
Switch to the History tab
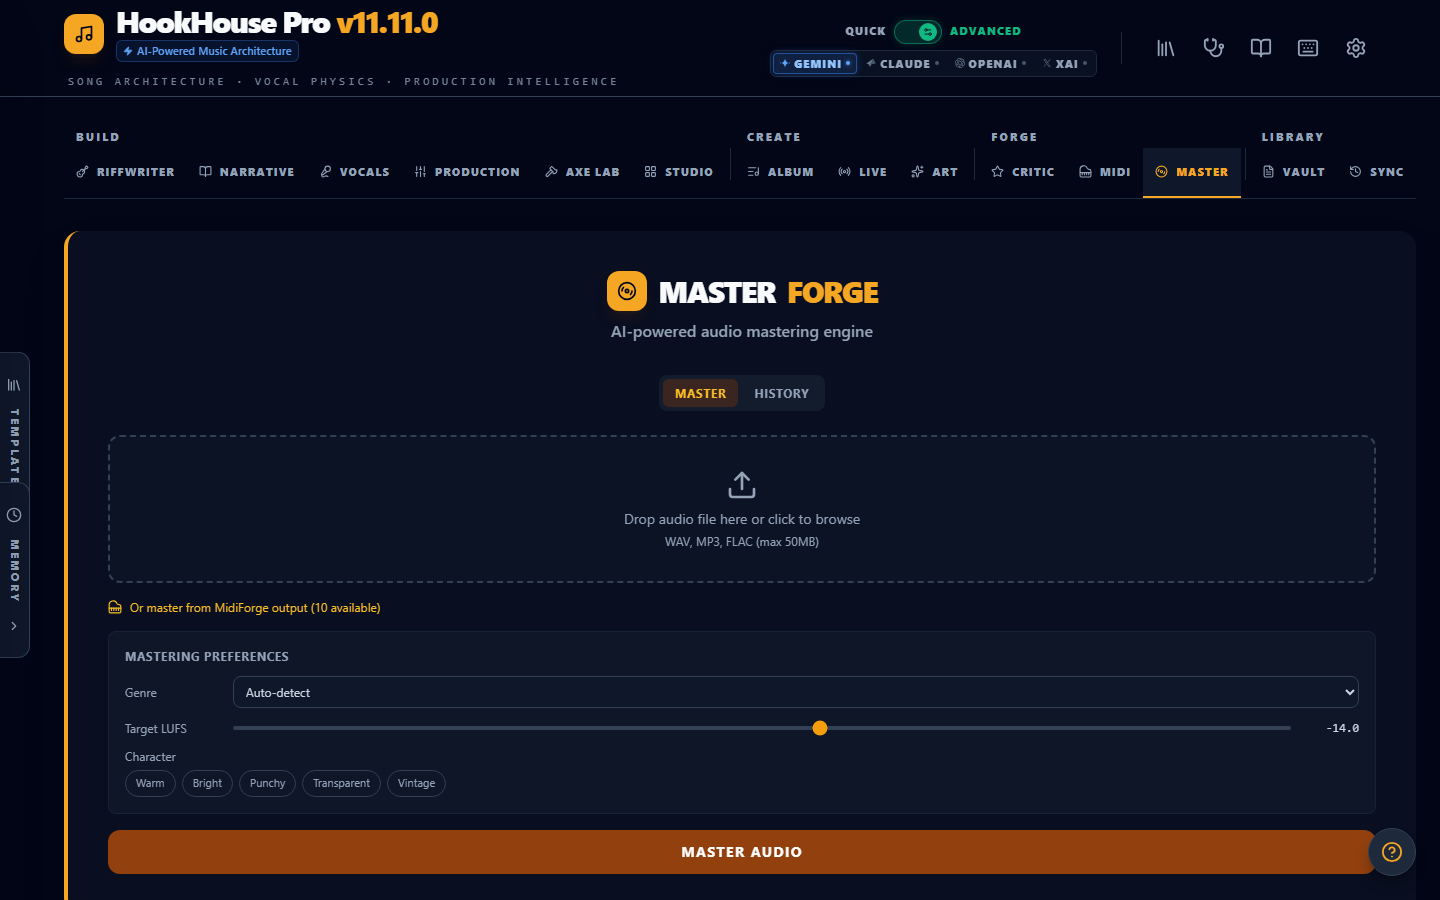coord(781,393)
